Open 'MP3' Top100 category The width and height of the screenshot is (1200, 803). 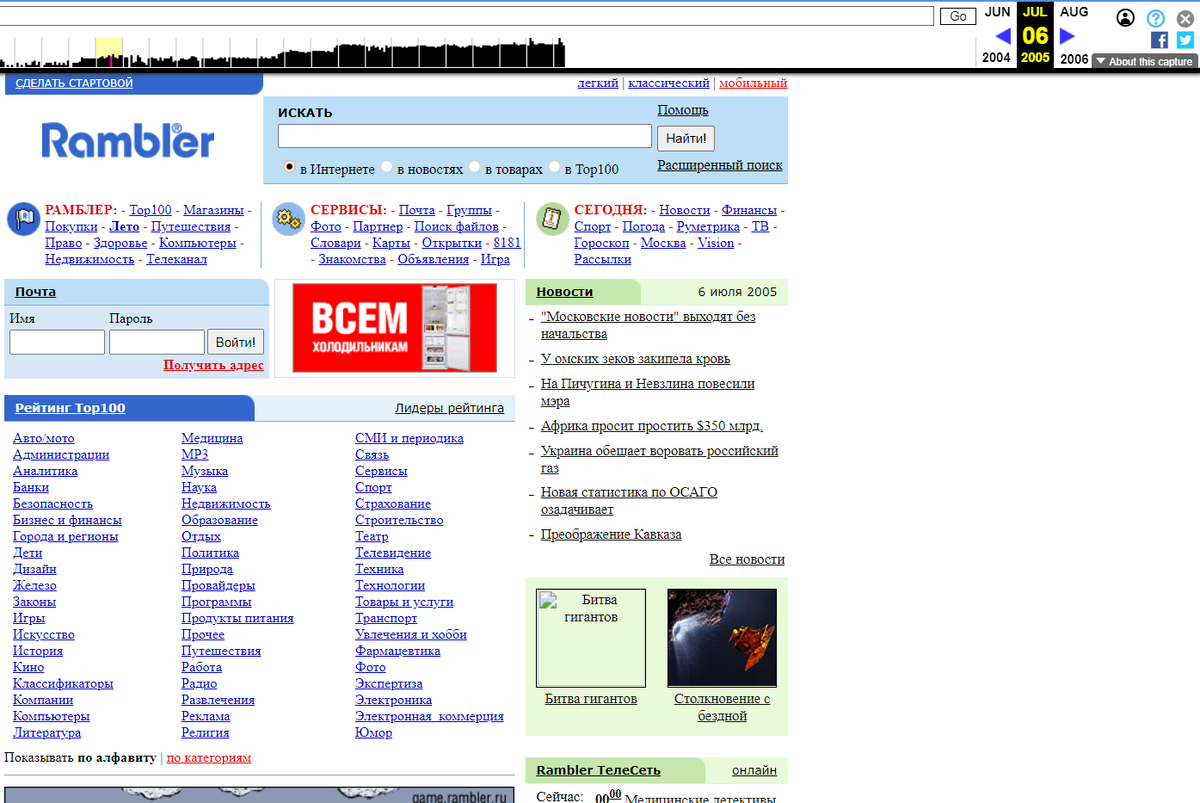coord(195,455)
